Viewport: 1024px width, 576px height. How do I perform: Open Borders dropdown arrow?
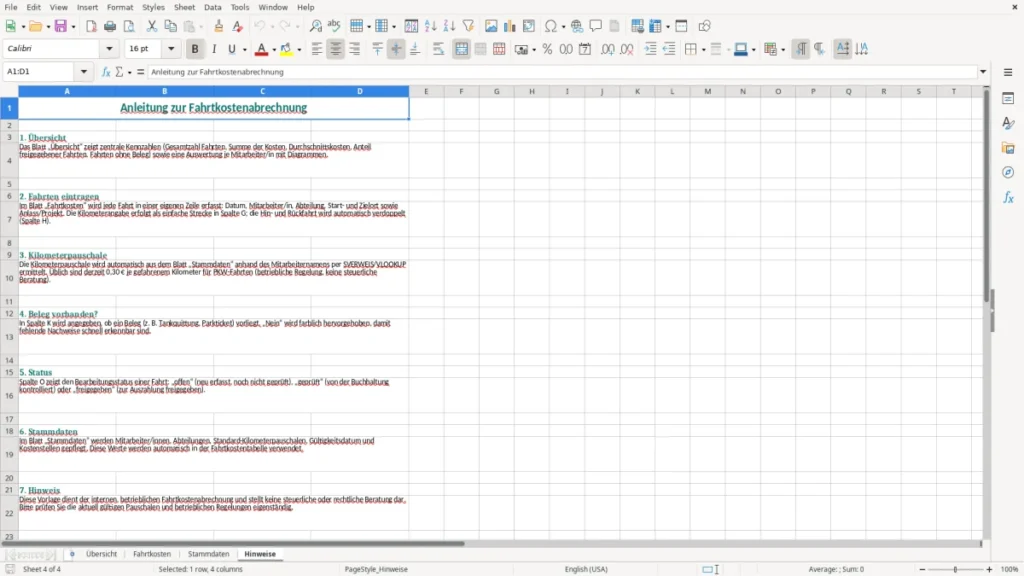[x=703, y=50]
